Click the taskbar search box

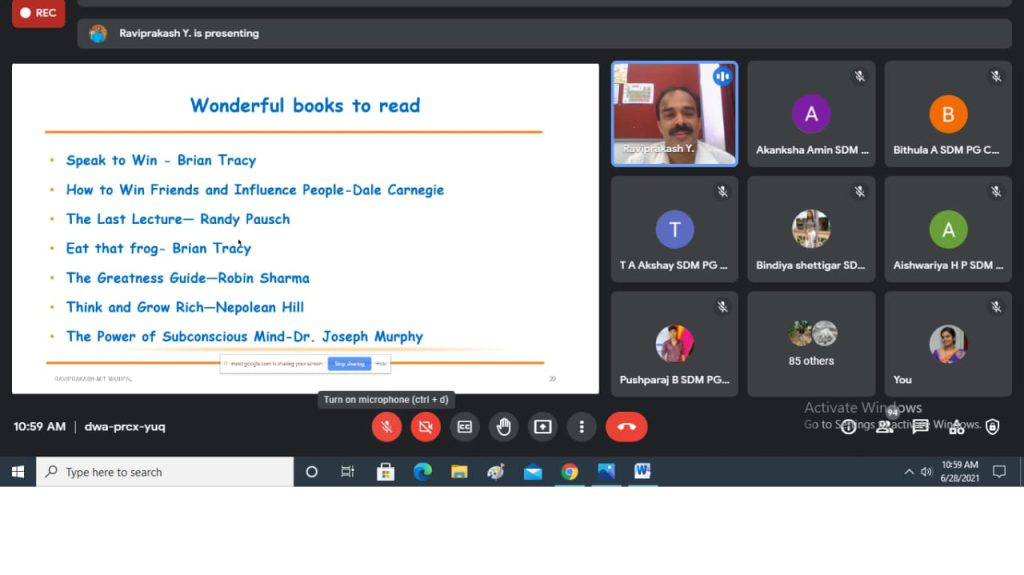coord(165,472)
